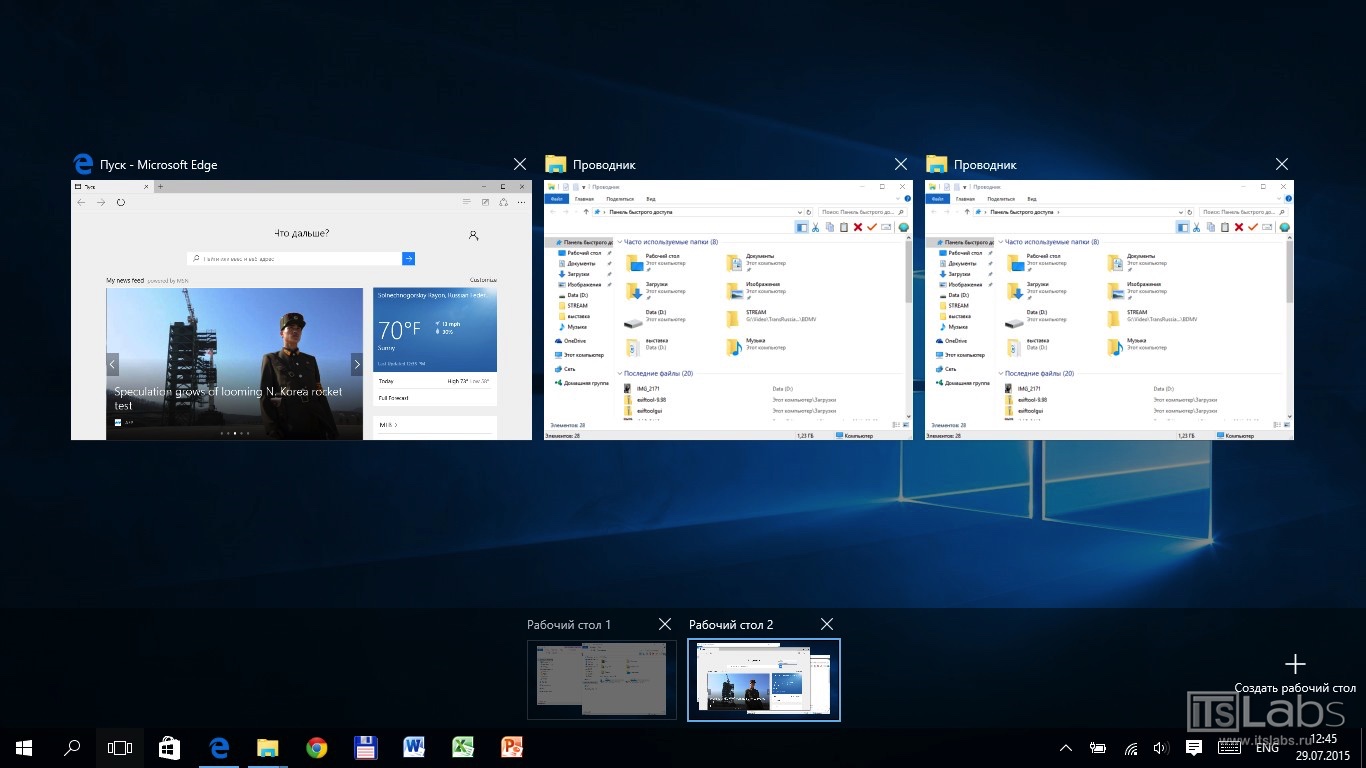
Task: Close the Проводник preview adjacent to the Edge window
Action: point(901,164)
